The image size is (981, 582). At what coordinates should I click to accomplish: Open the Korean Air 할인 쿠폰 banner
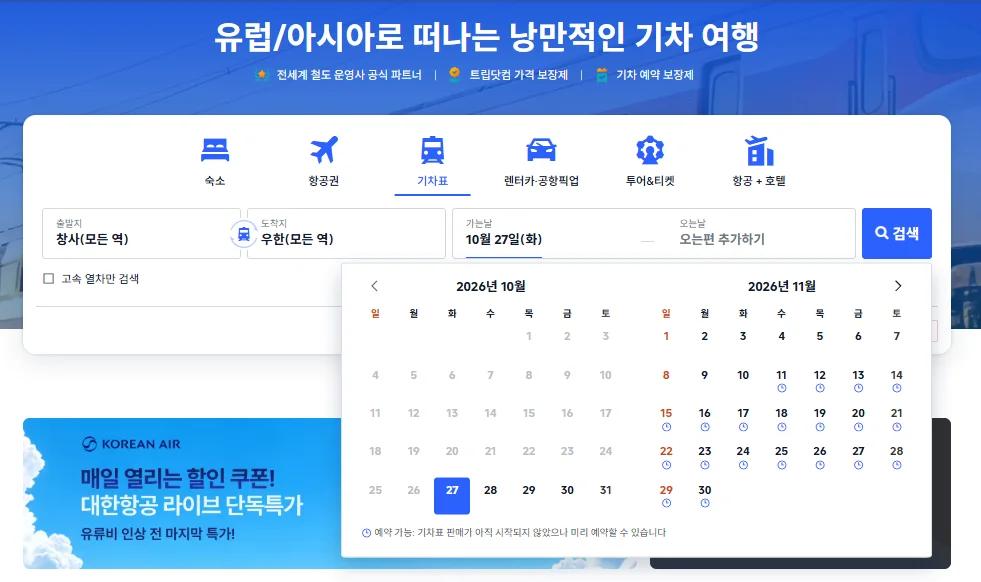(x=182, y=493)
